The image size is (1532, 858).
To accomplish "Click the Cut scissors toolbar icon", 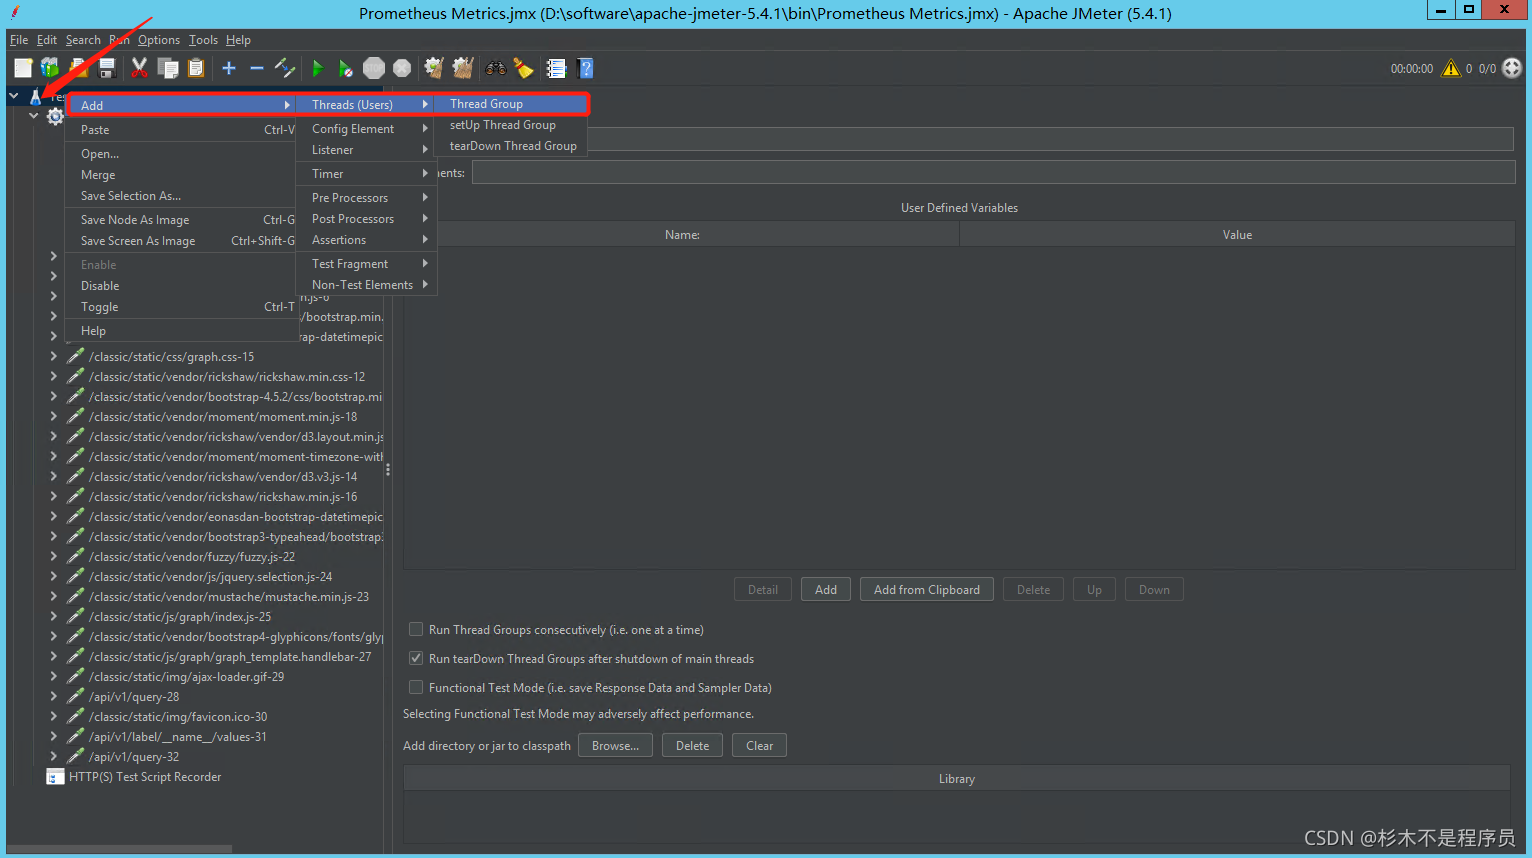I will pyautogui.click(x=139, y=68).
